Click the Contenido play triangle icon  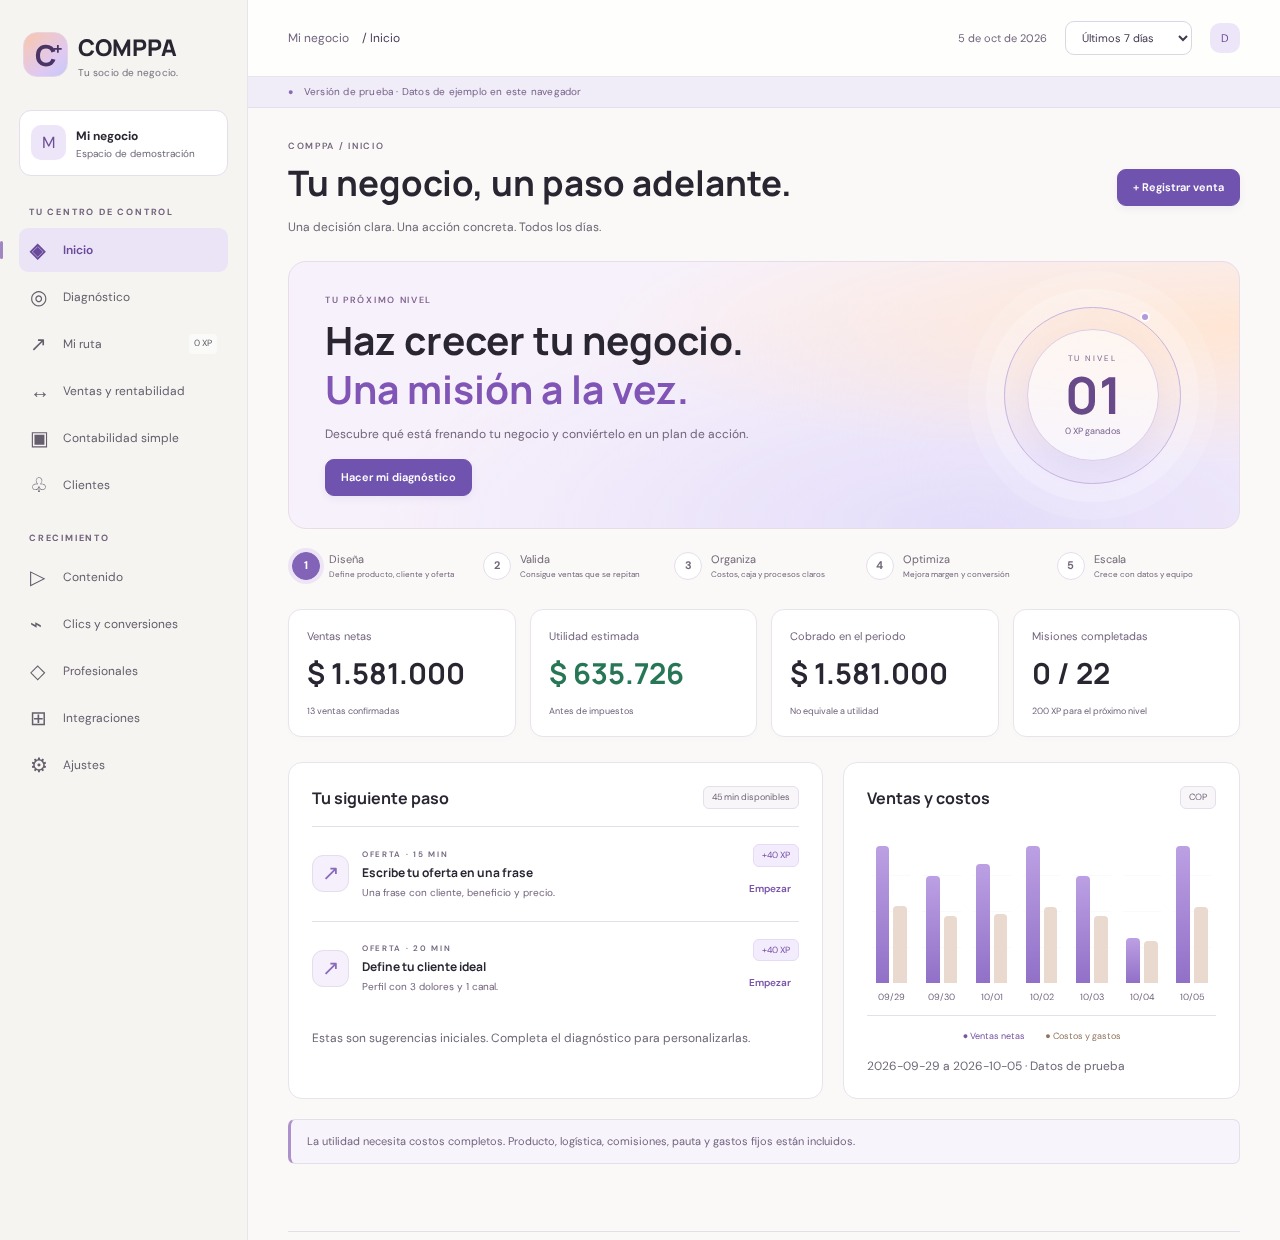(x=38, y=578)
